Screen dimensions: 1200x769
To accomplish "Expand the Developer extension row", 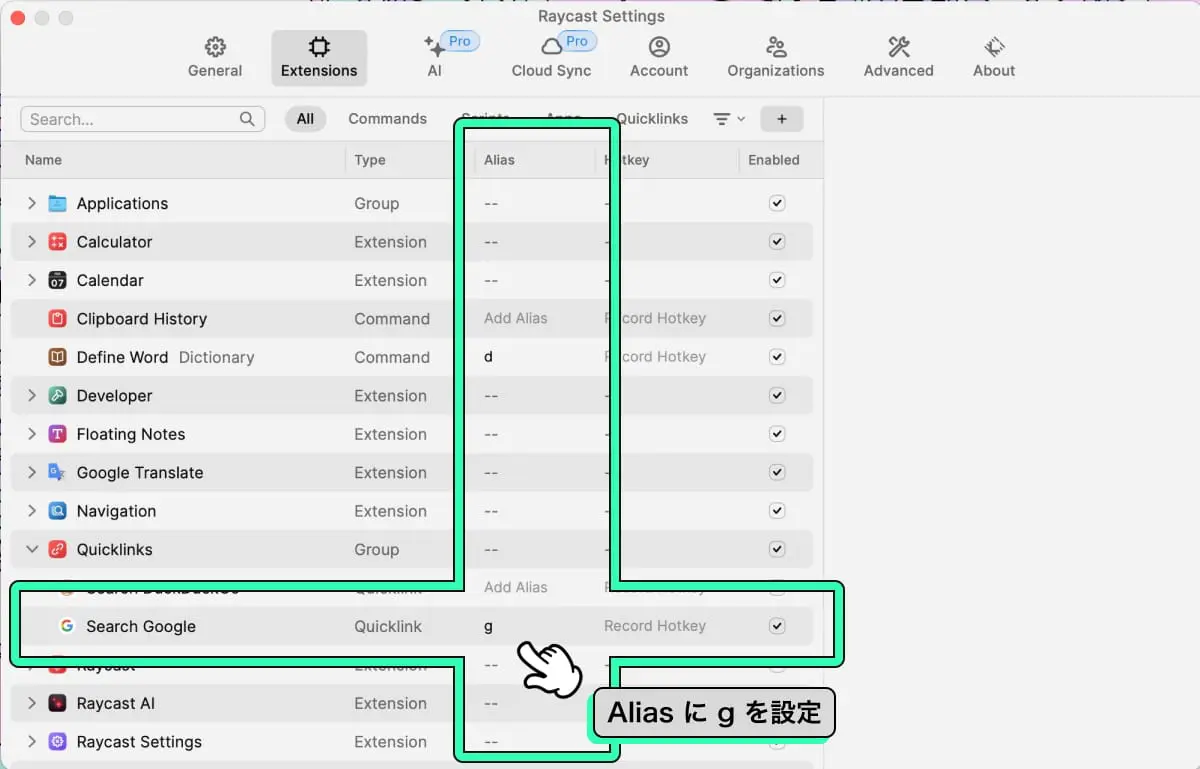I will click(x=32, y=396).
